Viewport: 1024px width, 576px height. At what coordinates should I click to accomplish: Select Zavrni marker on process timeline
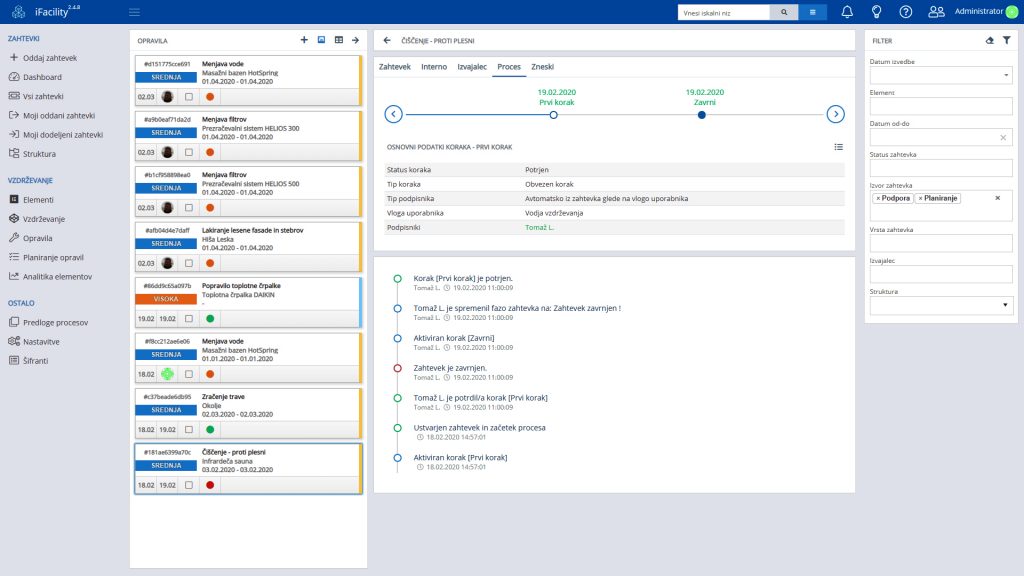[x=701, y=115]
